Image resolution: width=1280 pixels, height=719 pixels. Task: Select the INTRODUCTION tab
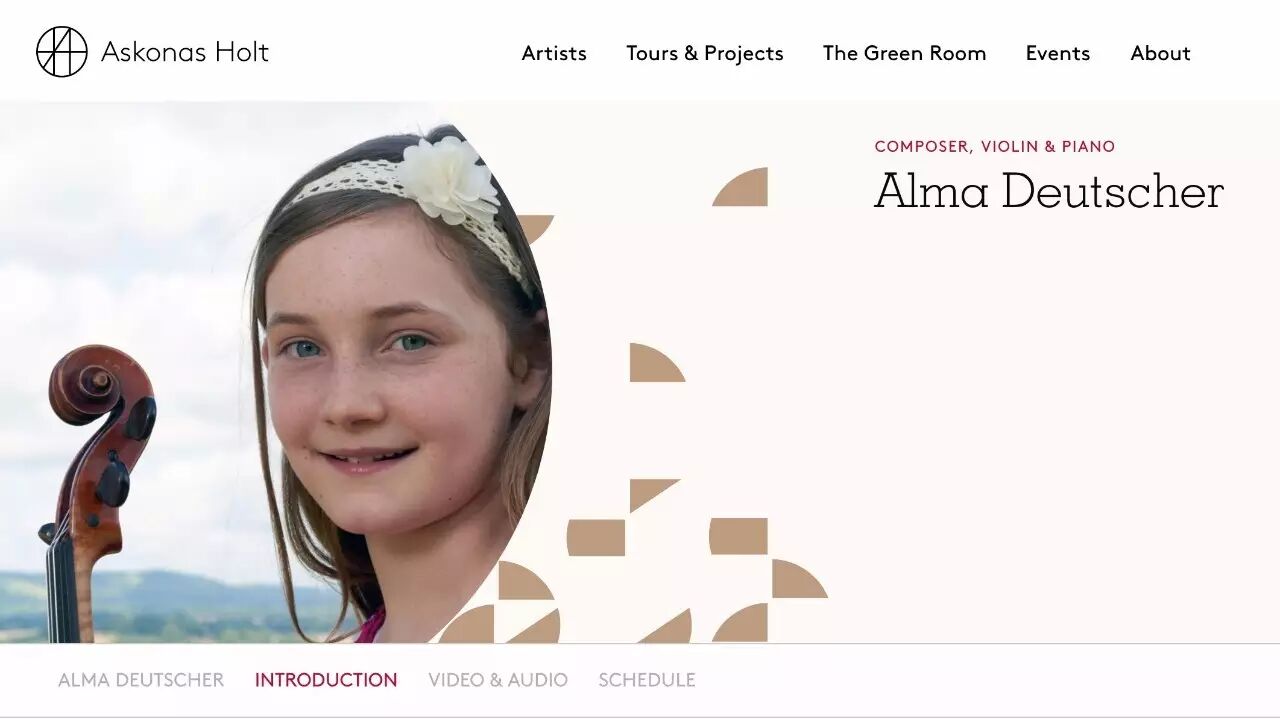pyautogui.click(x=326, y=680)
